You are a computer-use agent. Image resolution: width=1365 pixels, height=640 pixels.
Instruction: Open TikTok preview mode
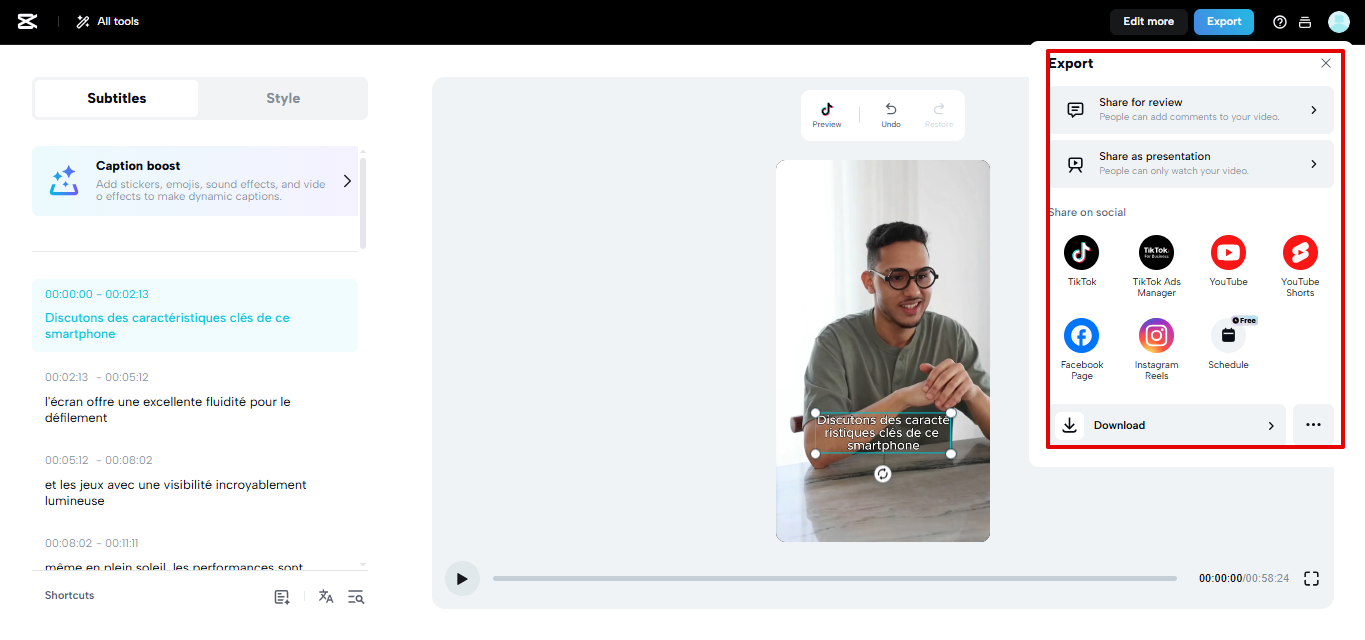826,112
